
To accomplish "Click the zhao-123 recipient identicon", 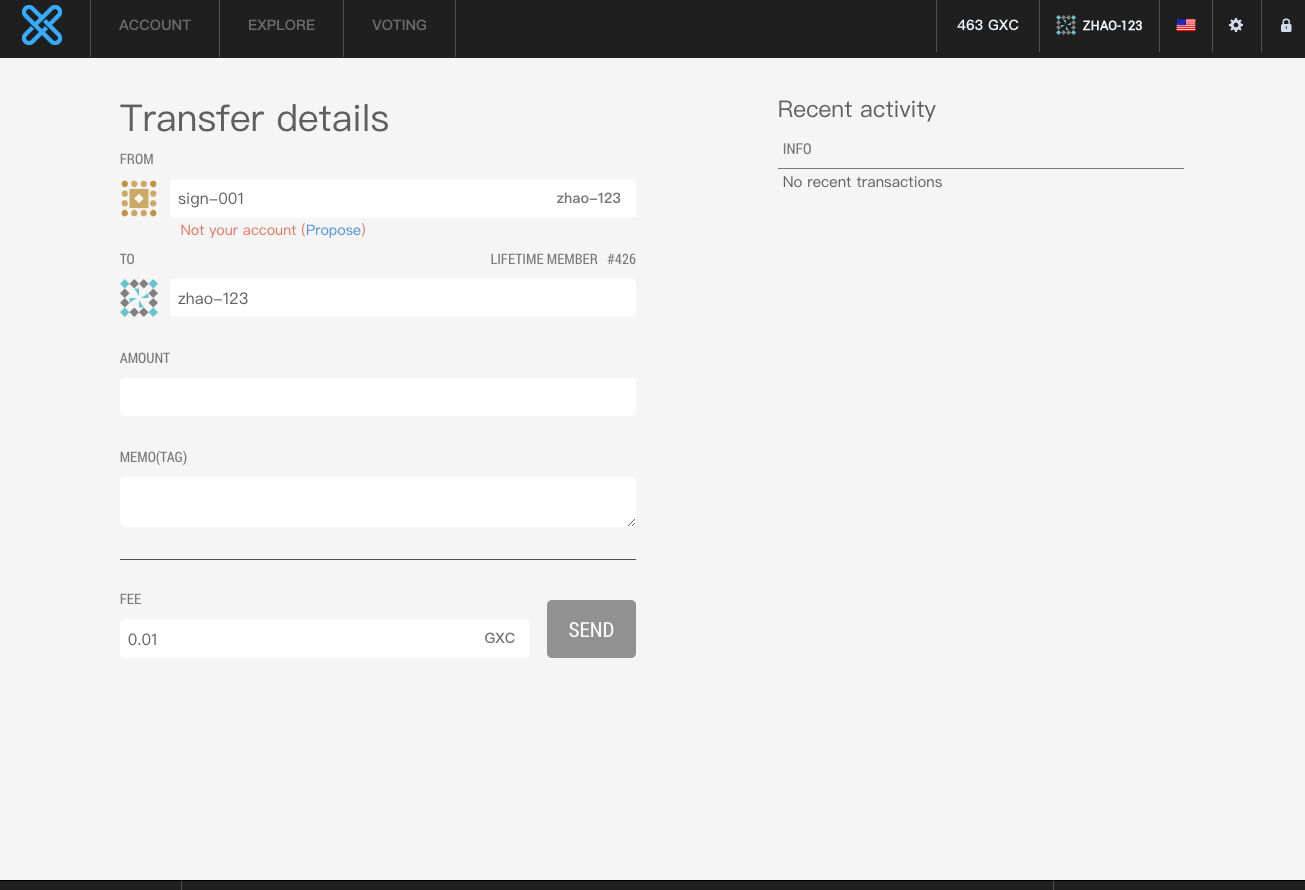I will (x=139, y=298).
